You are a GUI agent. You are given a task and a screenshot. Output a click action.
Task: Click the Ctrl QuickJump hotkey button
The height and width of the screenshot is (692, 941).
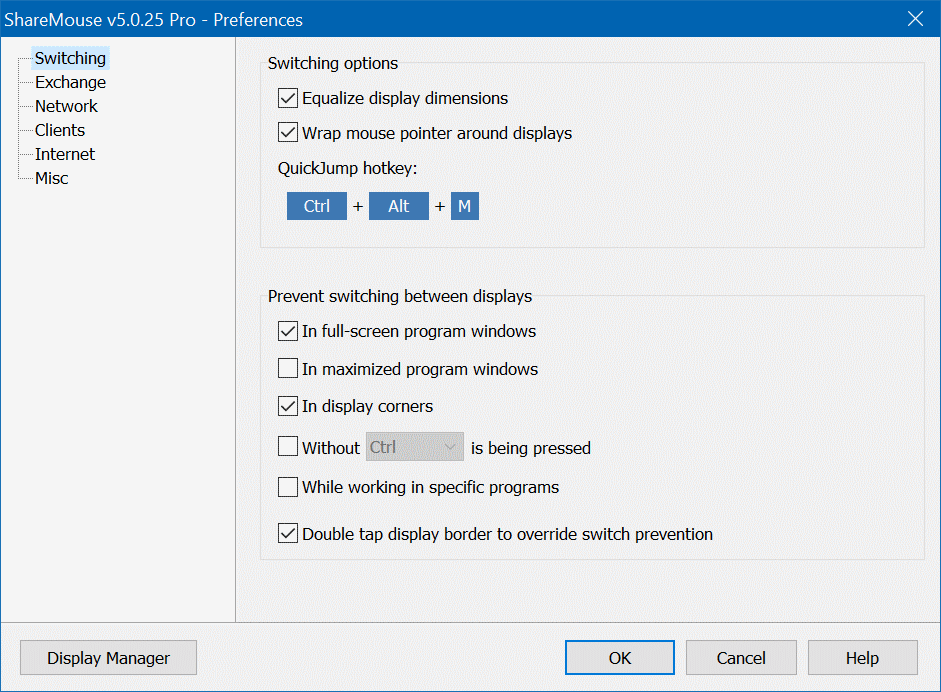[x=317, y=206]
